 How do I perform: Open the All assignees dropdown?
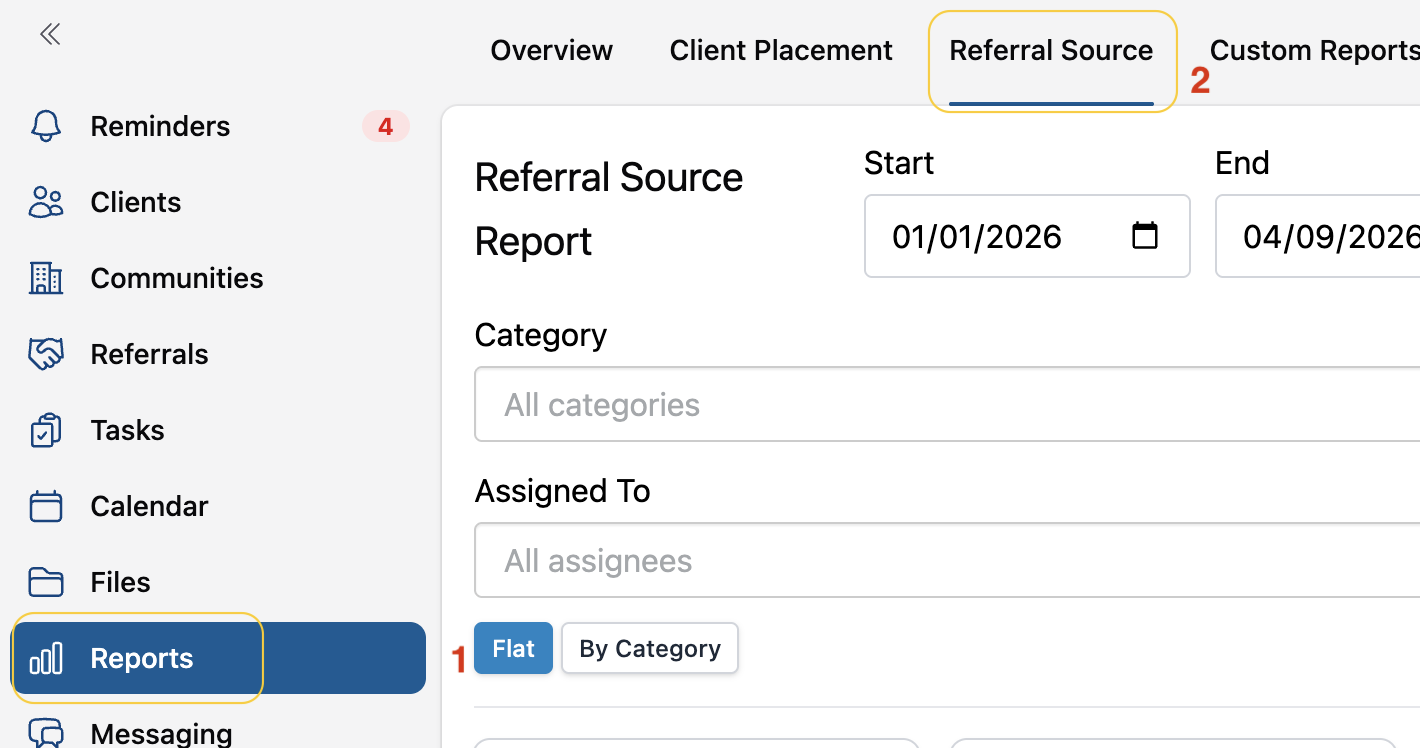pyautogui.click(x=947, y=560)
